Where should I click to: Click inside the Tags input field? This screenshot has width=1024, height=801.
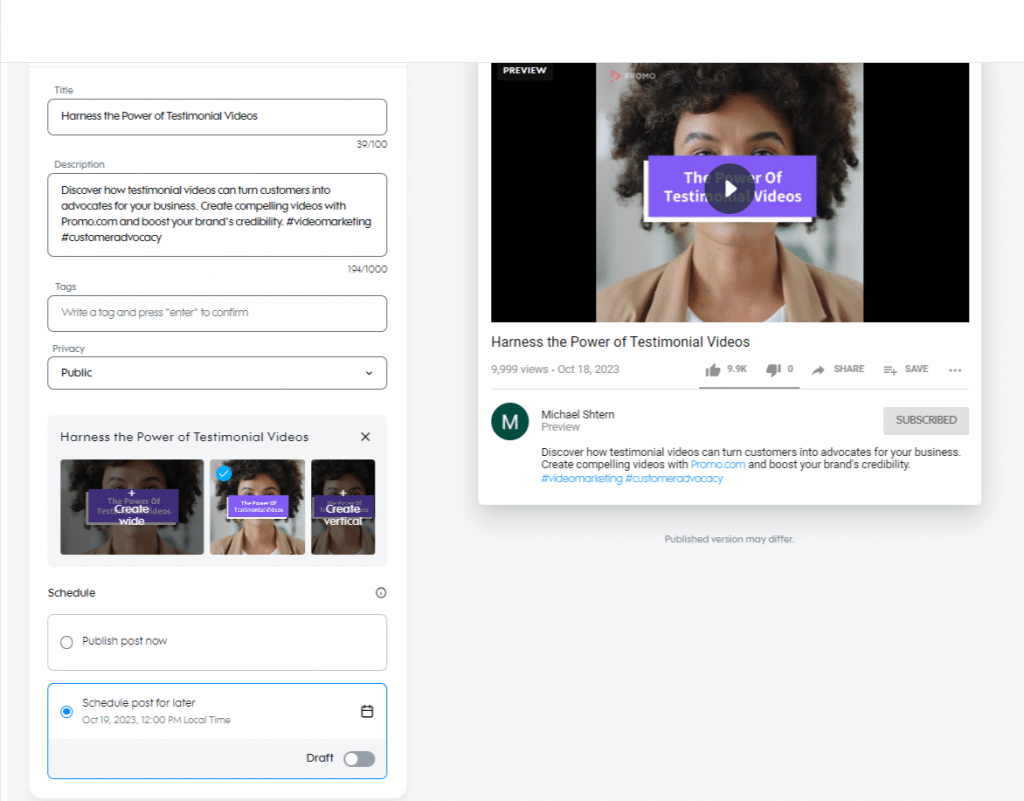[x=217, y=313]
